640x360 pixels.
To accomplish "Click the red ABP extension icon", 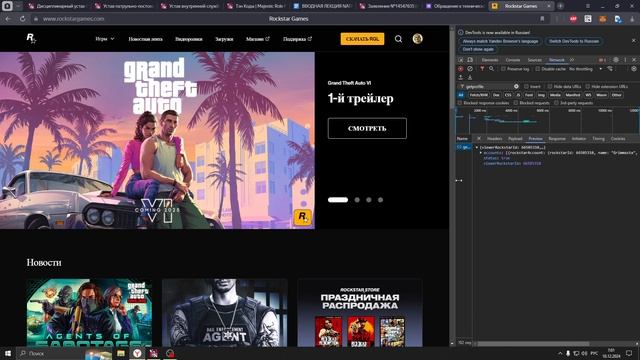I will click(x=573, y=19).
